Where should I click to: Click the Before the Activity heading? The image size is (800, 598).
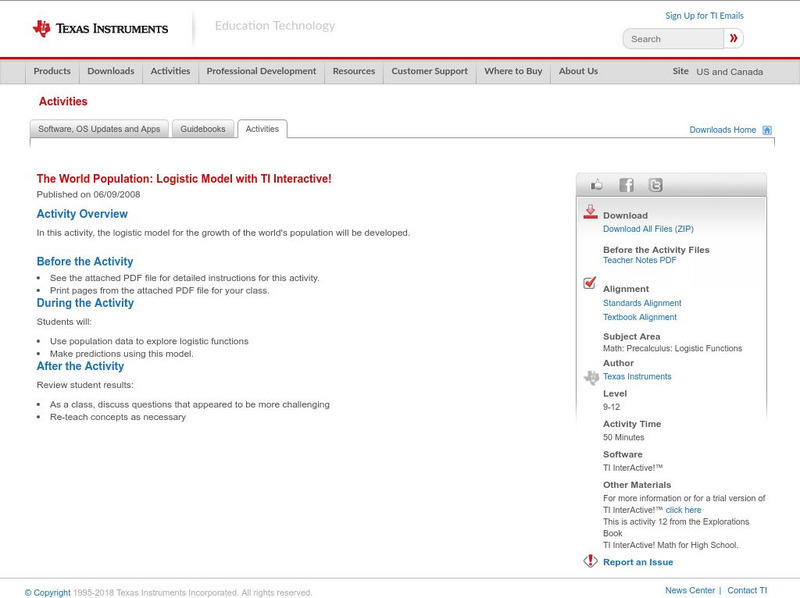85,261
